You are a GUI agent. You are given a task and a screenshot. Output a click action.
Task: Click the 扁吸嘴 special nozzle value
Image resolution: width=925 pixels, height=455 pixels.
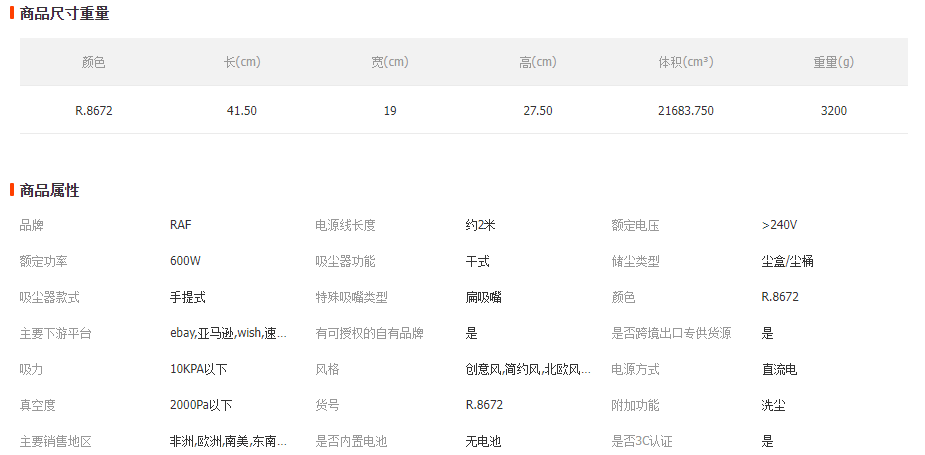pyautogui.click(x=483, y=297)
